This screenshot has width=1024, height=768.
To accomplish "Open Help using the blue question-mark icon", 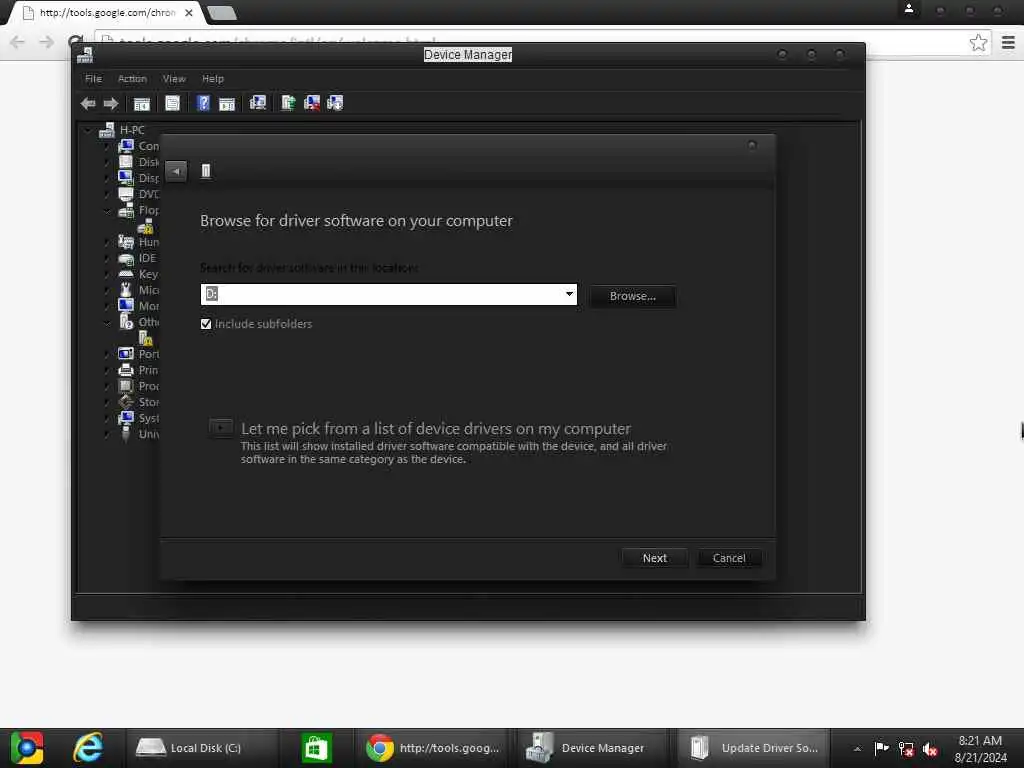I will pyautogui.click(x=203, y=103).
